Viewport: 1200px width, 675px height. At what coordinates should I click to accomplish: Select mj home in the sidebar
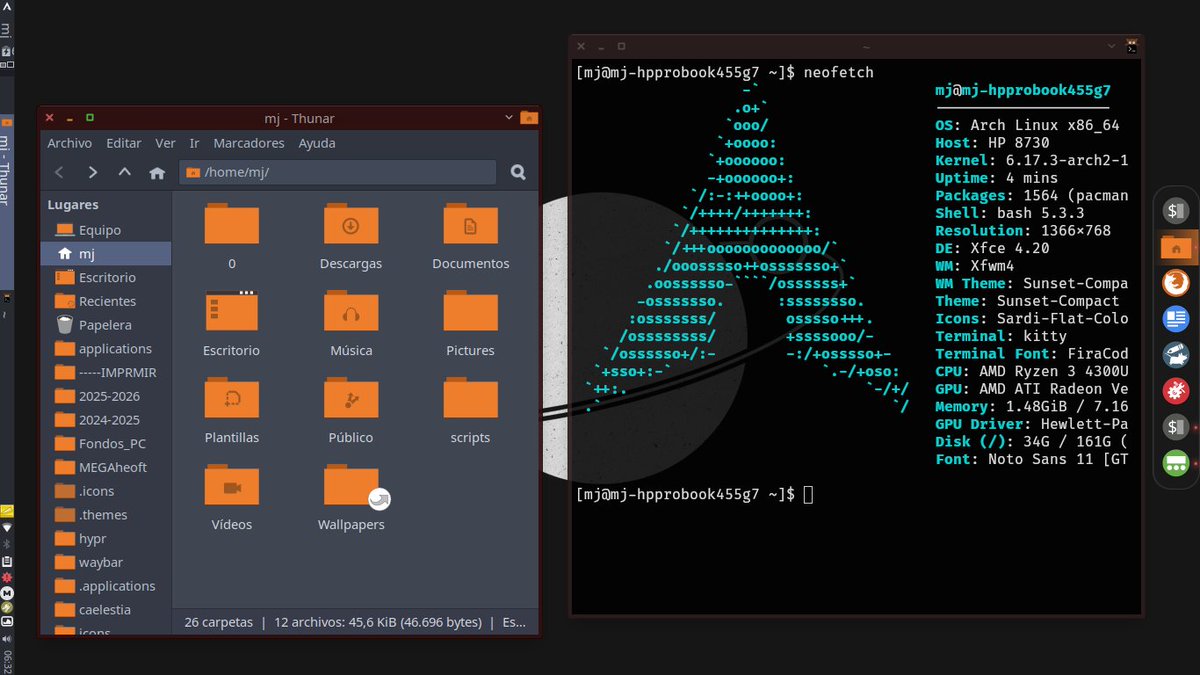click(106, 254)
